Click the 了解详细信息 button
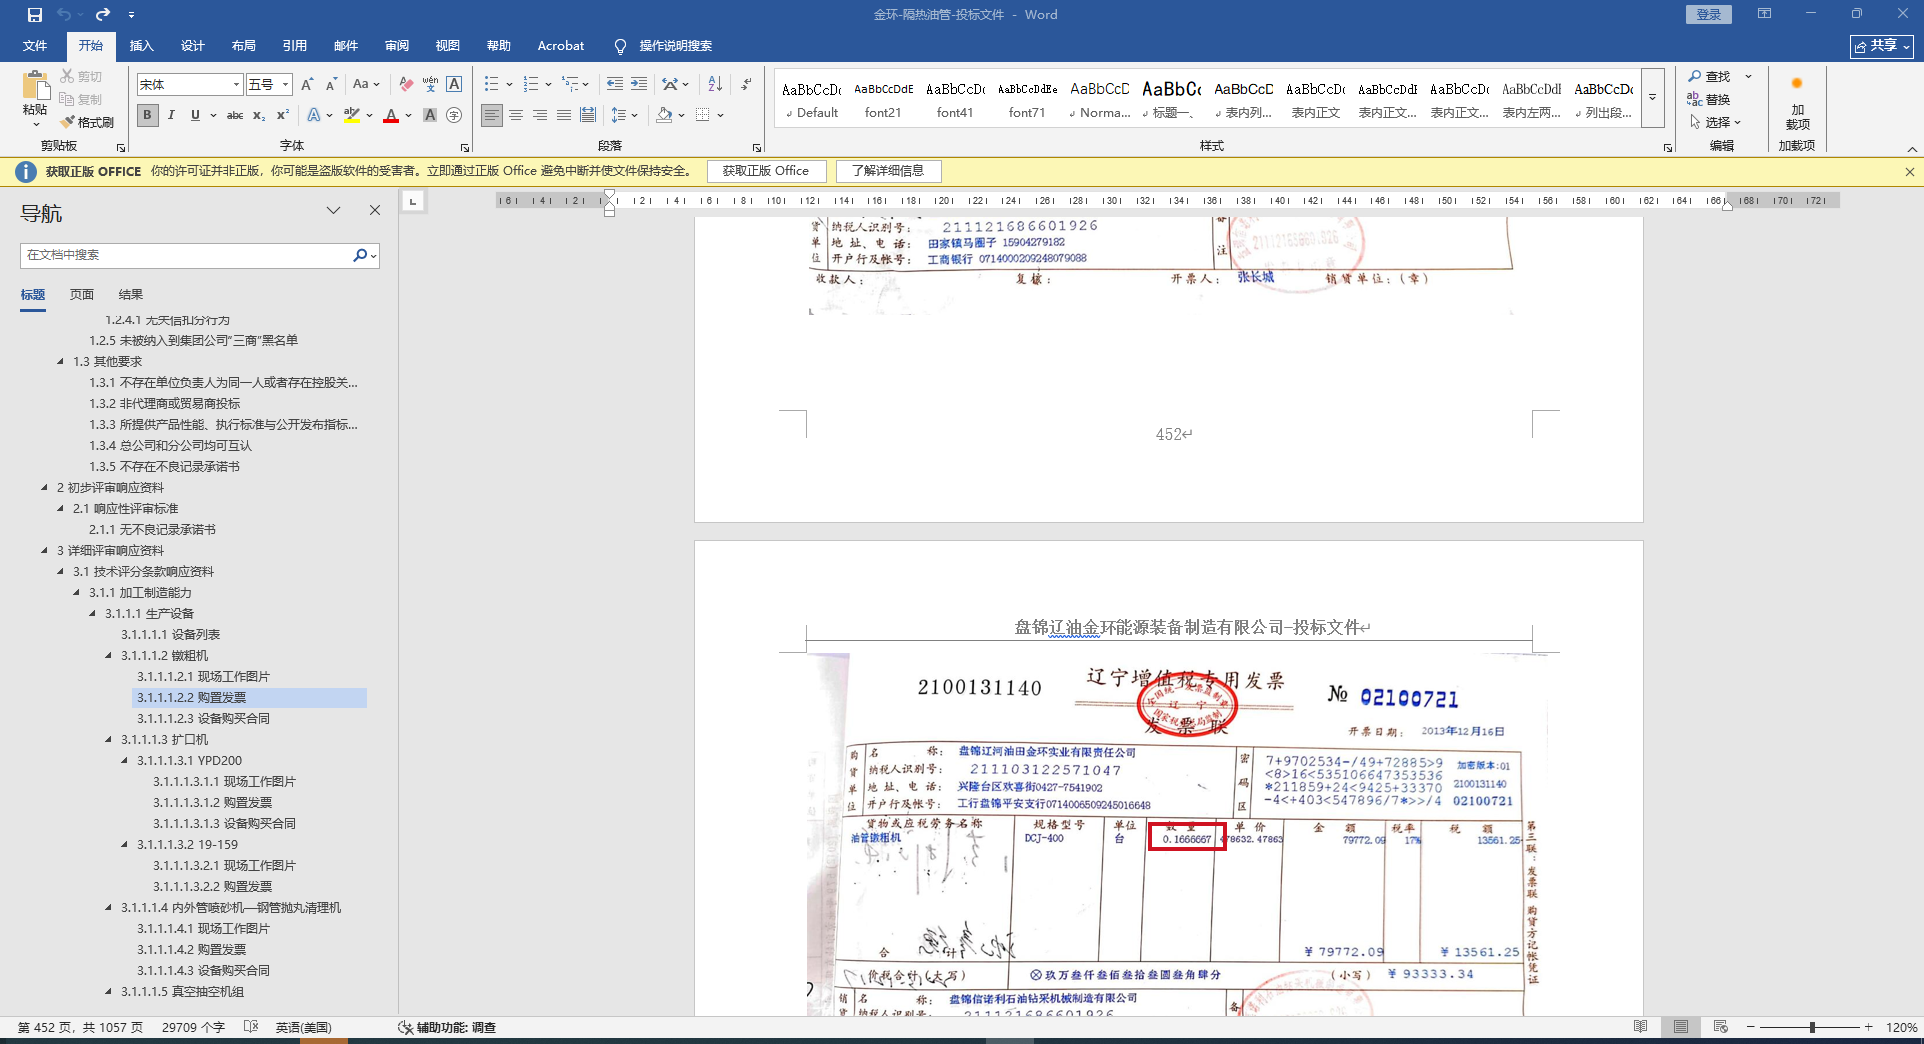The height and width of the screenshot is (1044, 1924). tap(888, 171)
